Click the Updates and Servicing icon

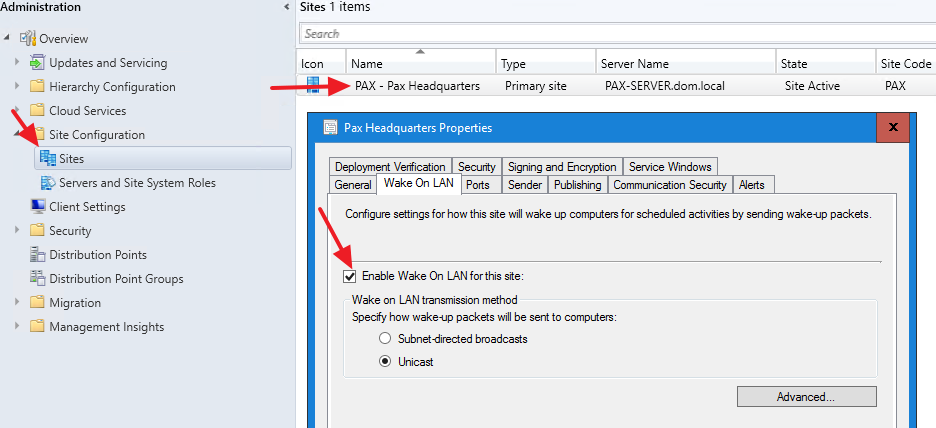[x=37, y=62]
